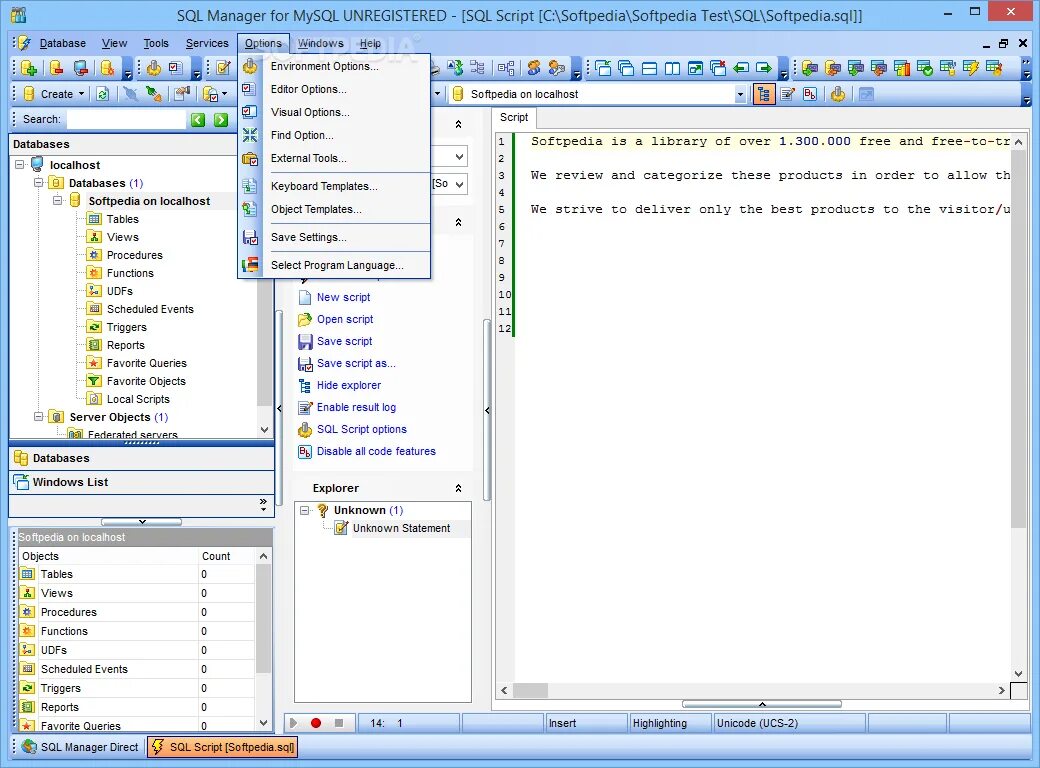1040x768 pixels.
Task: Collapse the Server Objects (1) tree node
Action: point(39,416)
